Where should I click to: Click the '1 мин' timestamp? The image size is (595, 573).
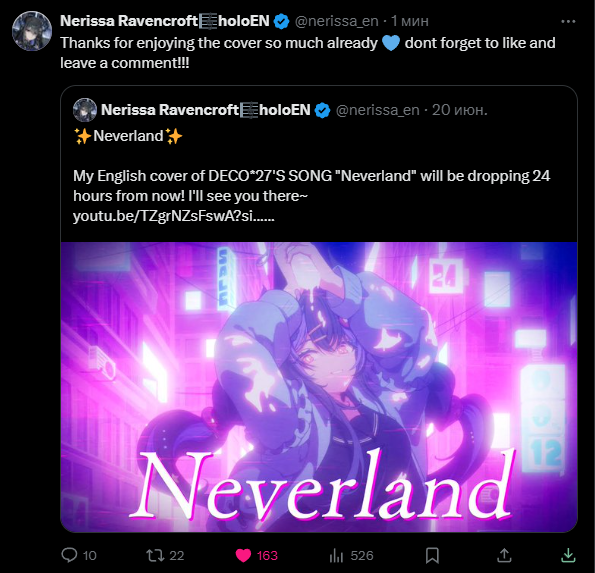[x=410, y=21]
